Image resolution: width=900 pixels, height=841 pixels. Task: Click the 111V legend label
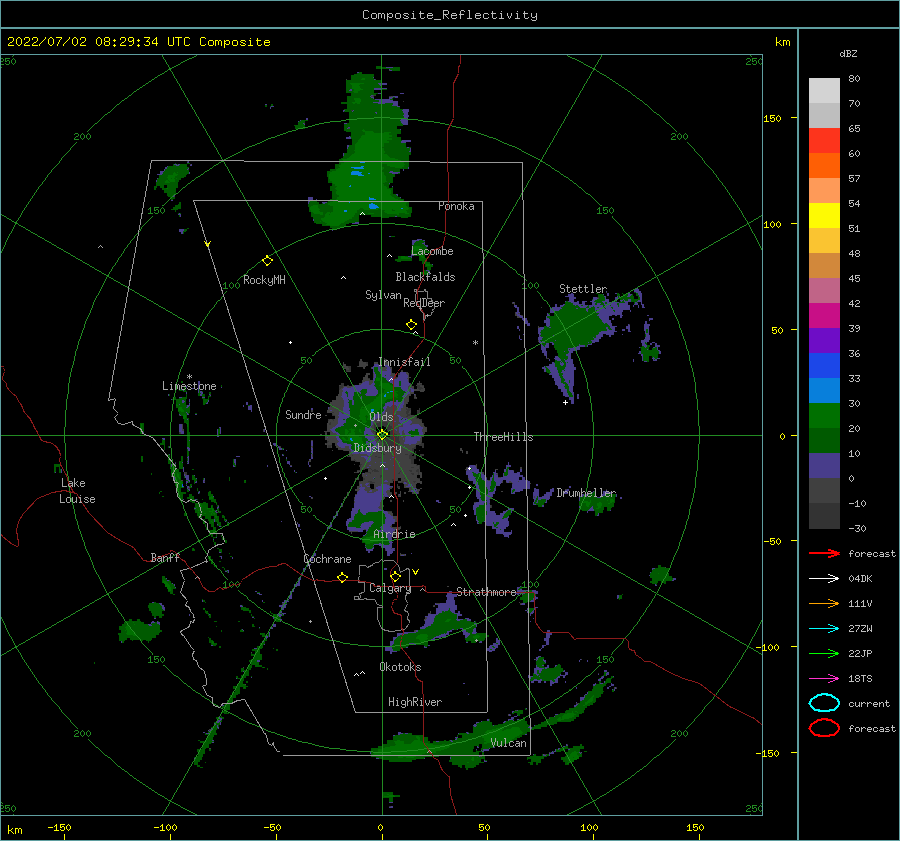click(x=860, y=603)
